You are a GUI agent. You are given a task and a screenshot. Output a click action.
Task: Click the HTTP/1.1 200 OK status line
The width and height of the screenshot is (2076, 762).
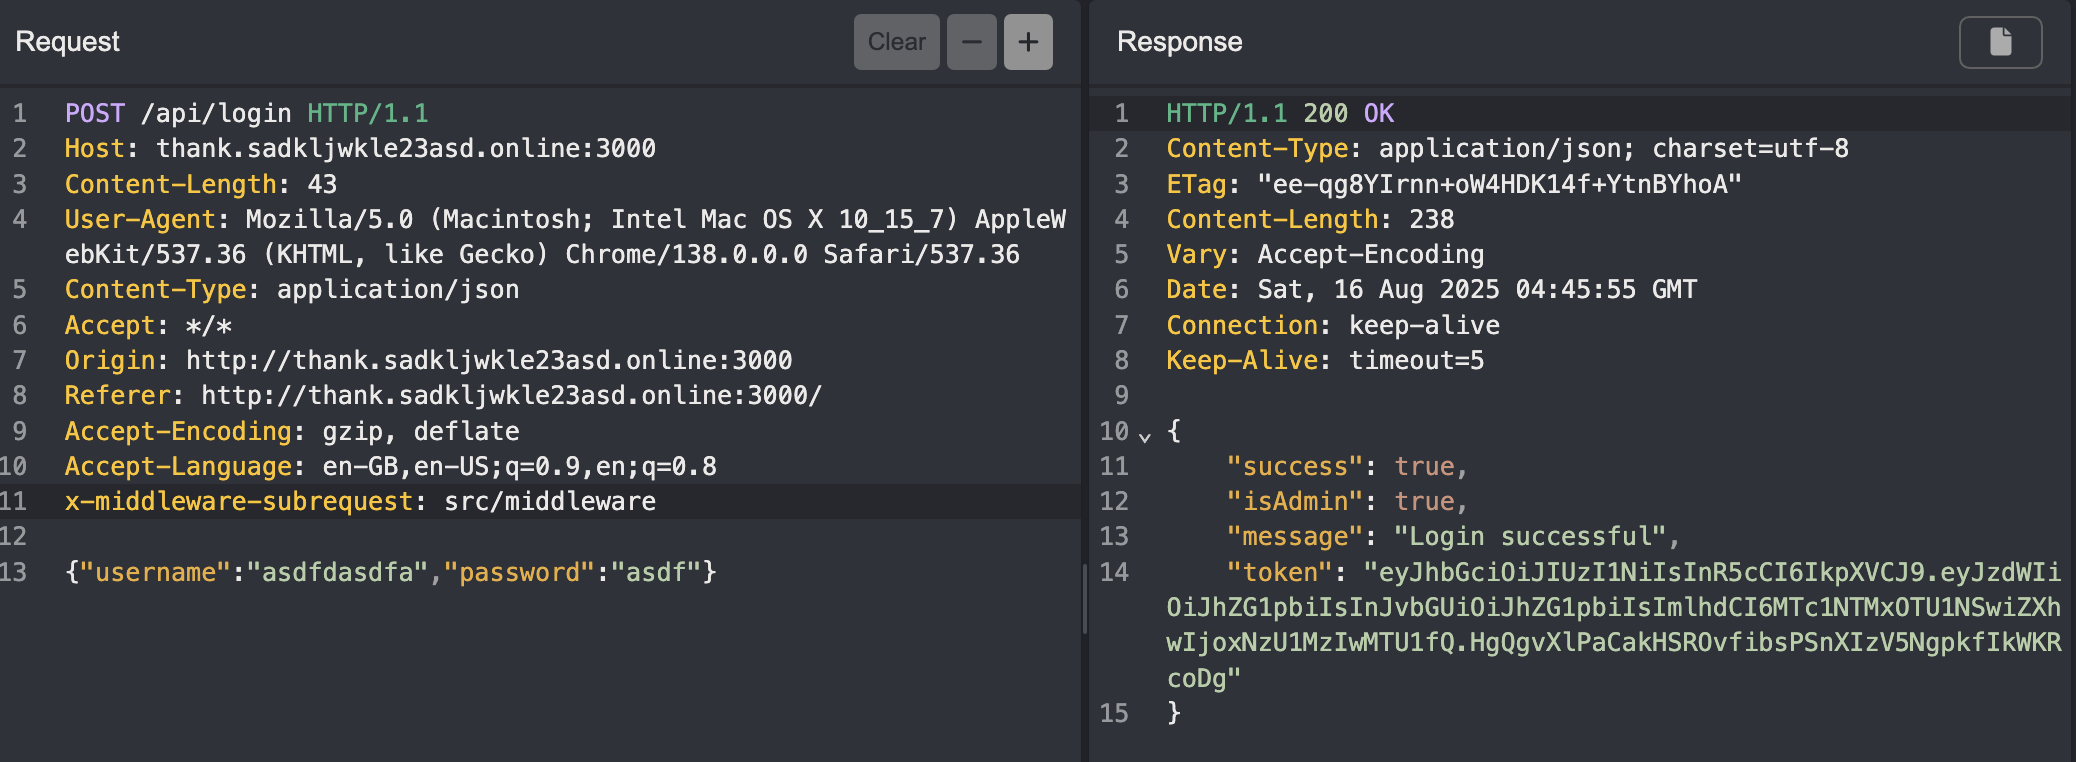[x=1280, y=113]
